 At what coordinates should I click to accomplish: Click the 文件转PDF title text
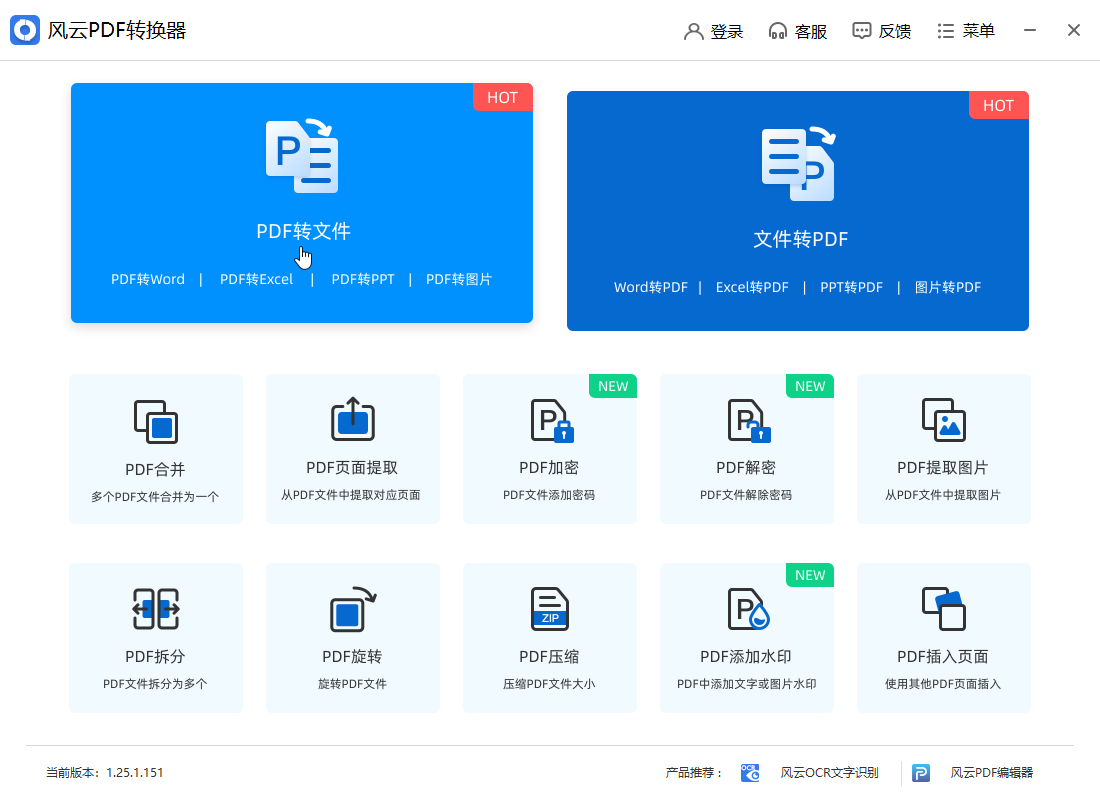800,239
